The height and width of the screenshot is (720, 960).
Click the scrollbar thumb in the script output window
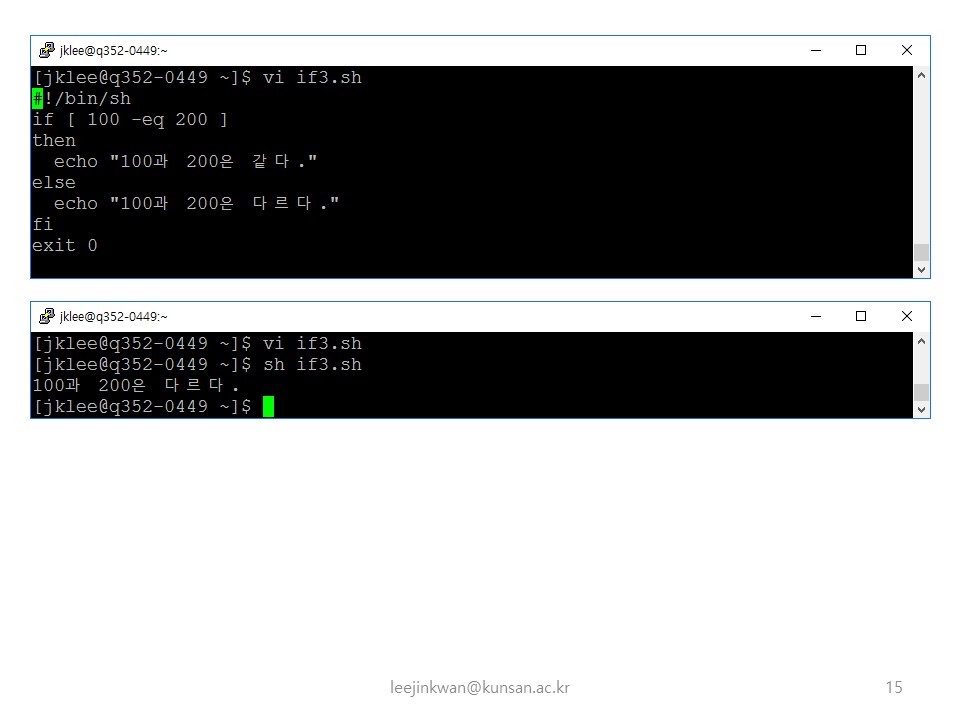[921, 392]
